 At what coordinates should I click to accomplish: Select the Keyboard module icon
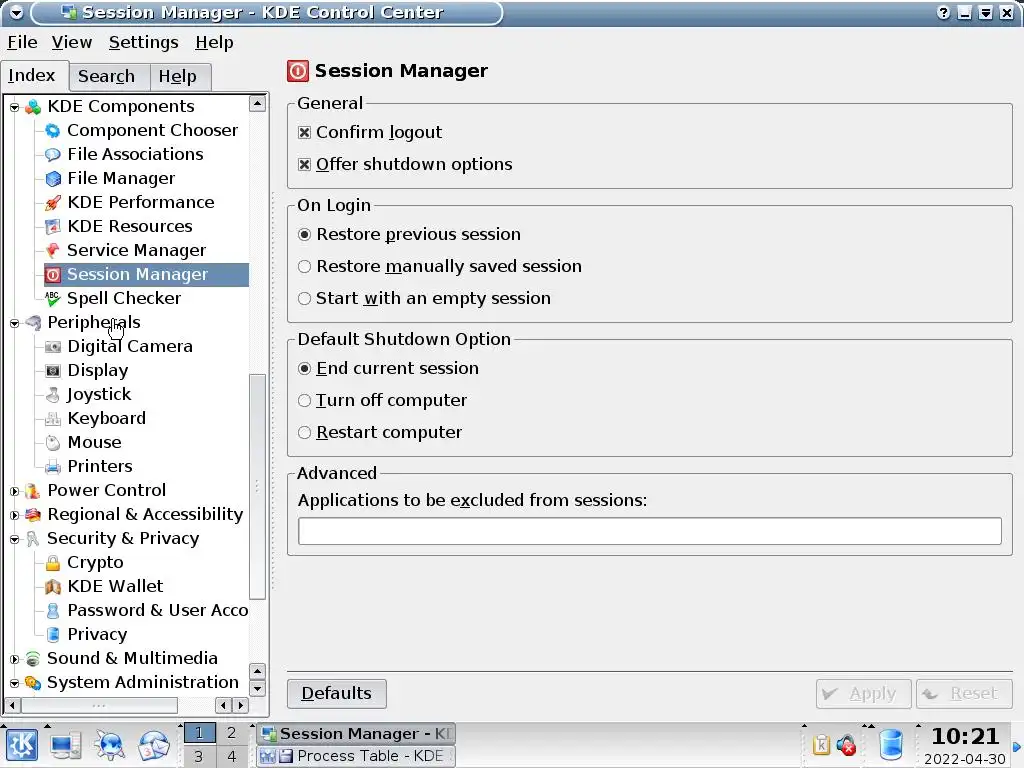[53, 419]
